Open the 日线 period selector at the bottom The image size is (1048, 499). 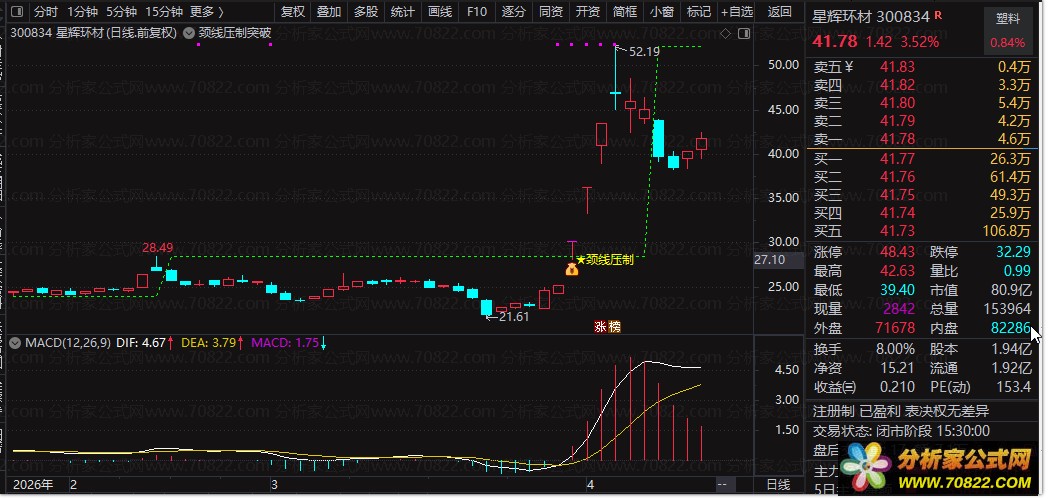pyautogui.click(x=777, y=484)
